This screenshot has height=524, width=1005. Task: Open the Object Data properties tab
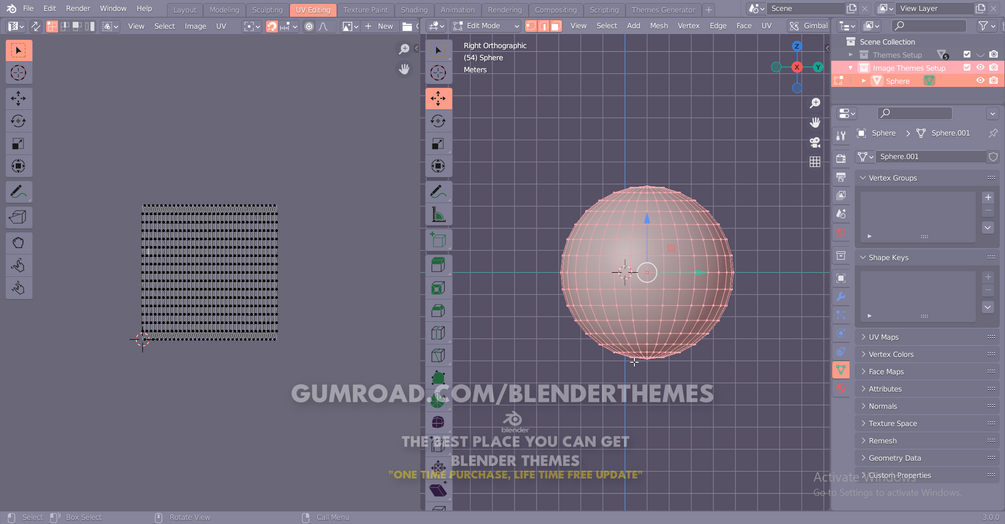(x=841, y=369)
